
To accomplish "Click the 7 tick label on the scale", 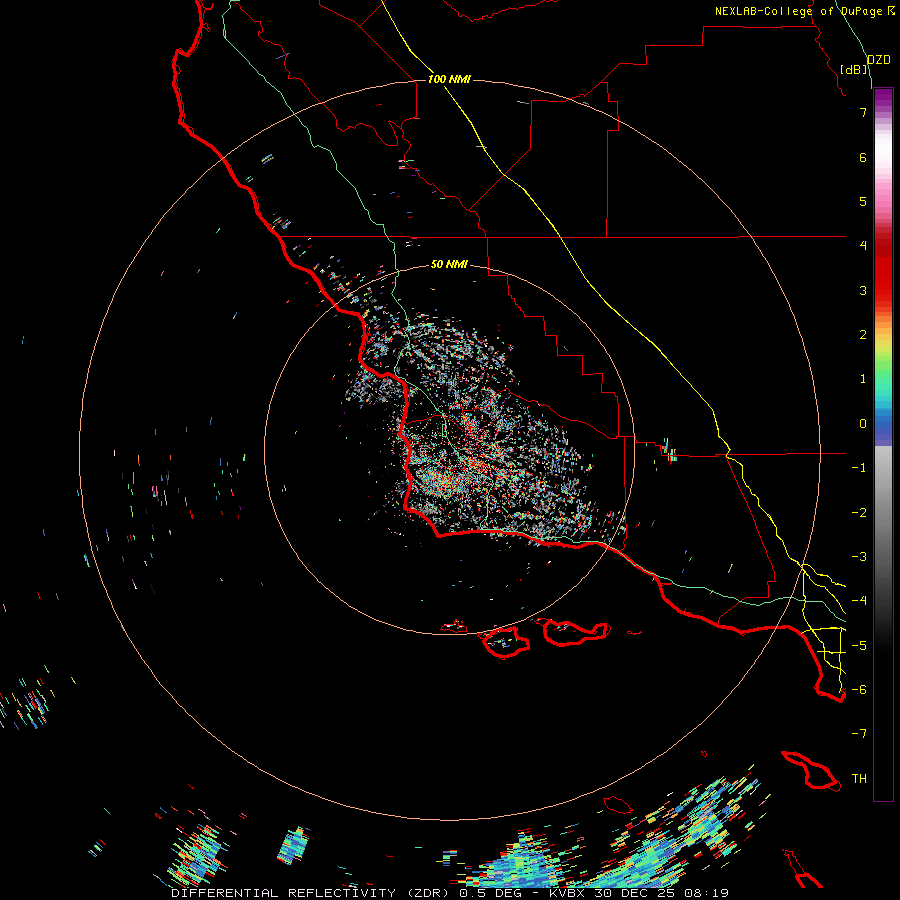I will (x=863, y=112).
